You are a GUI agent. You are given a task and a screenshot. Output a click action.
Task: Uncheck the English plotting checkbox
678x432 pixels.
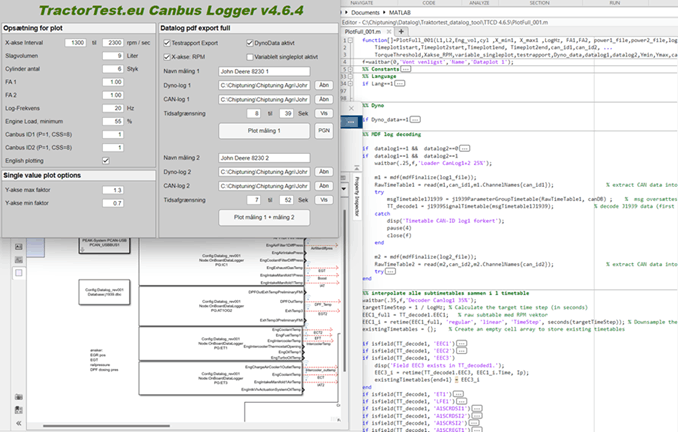click(x=106, y=160)
